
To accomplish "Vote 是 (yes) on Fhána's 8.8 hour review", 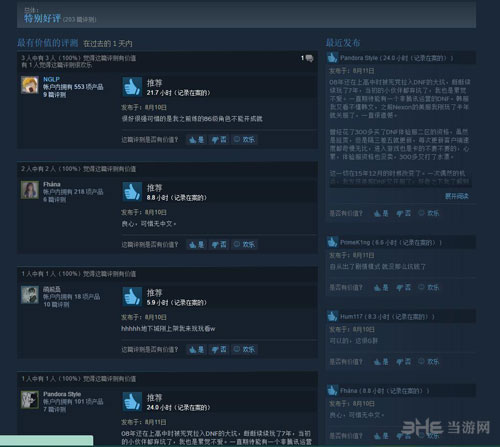I will [196, 244].
